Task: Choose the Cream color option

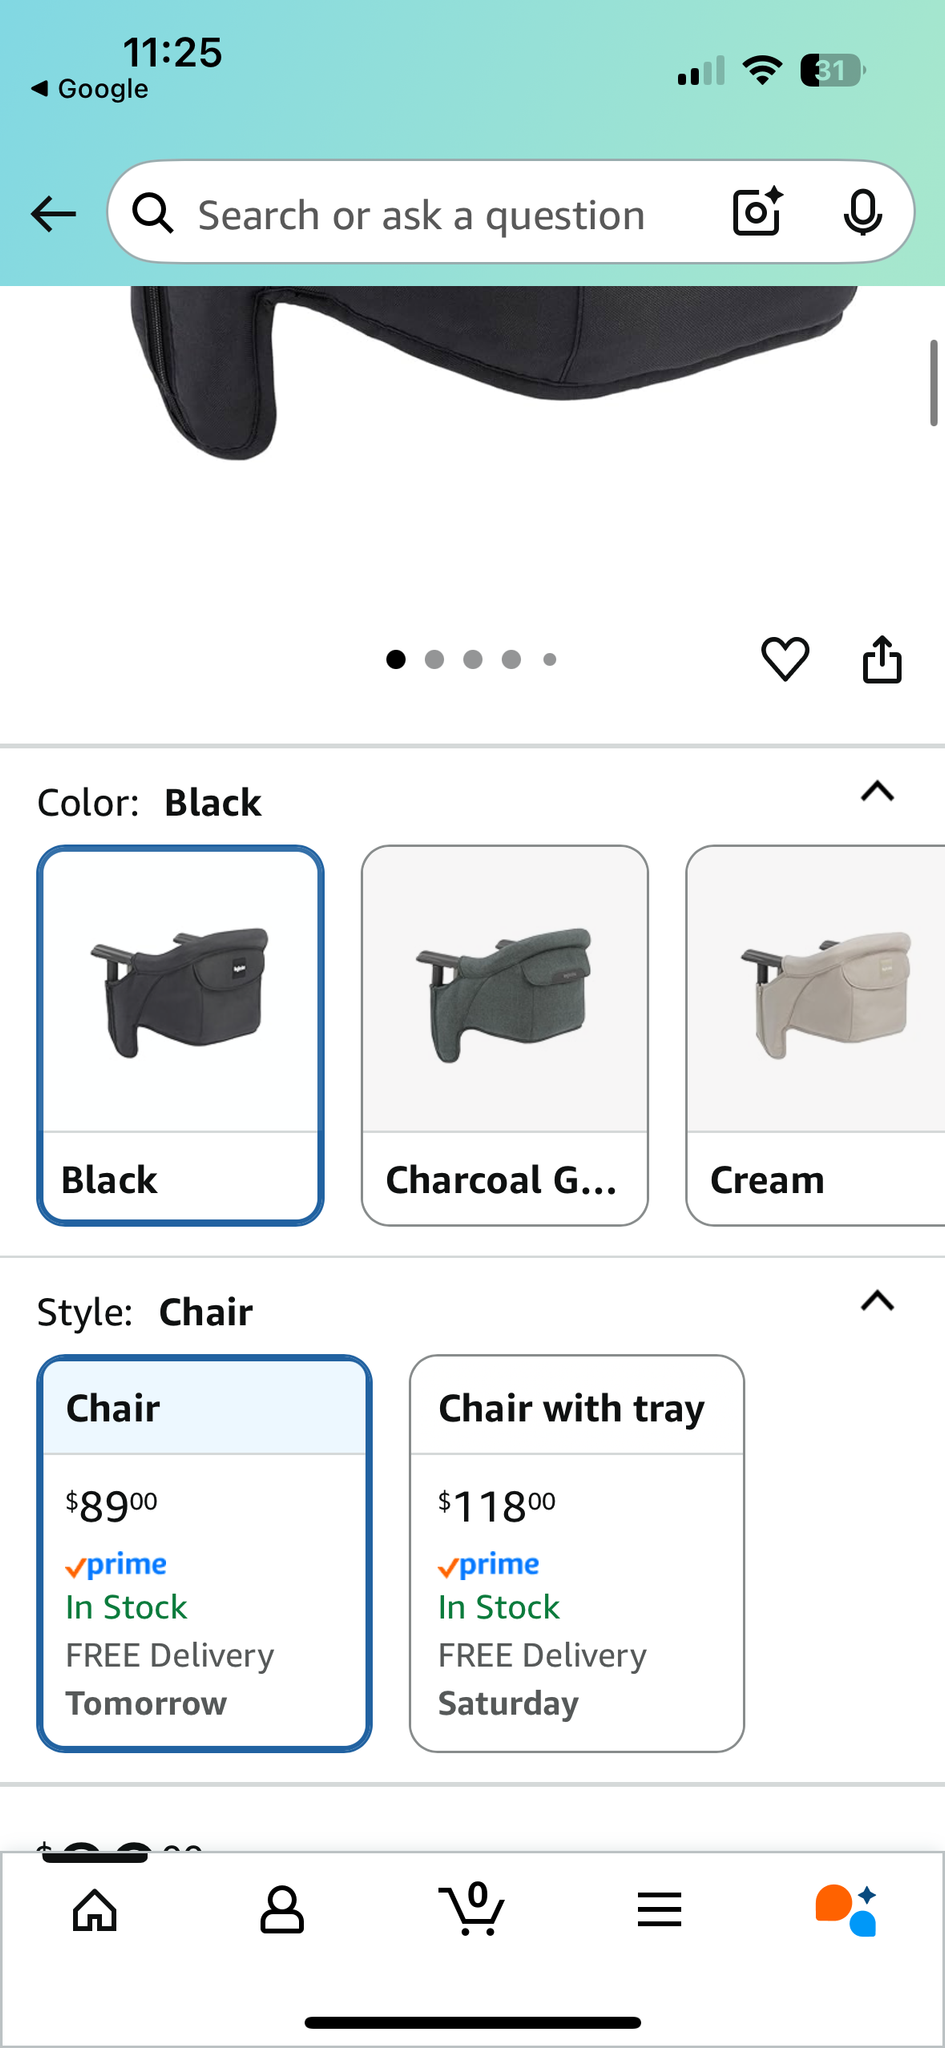Action: pos(815,1035)
